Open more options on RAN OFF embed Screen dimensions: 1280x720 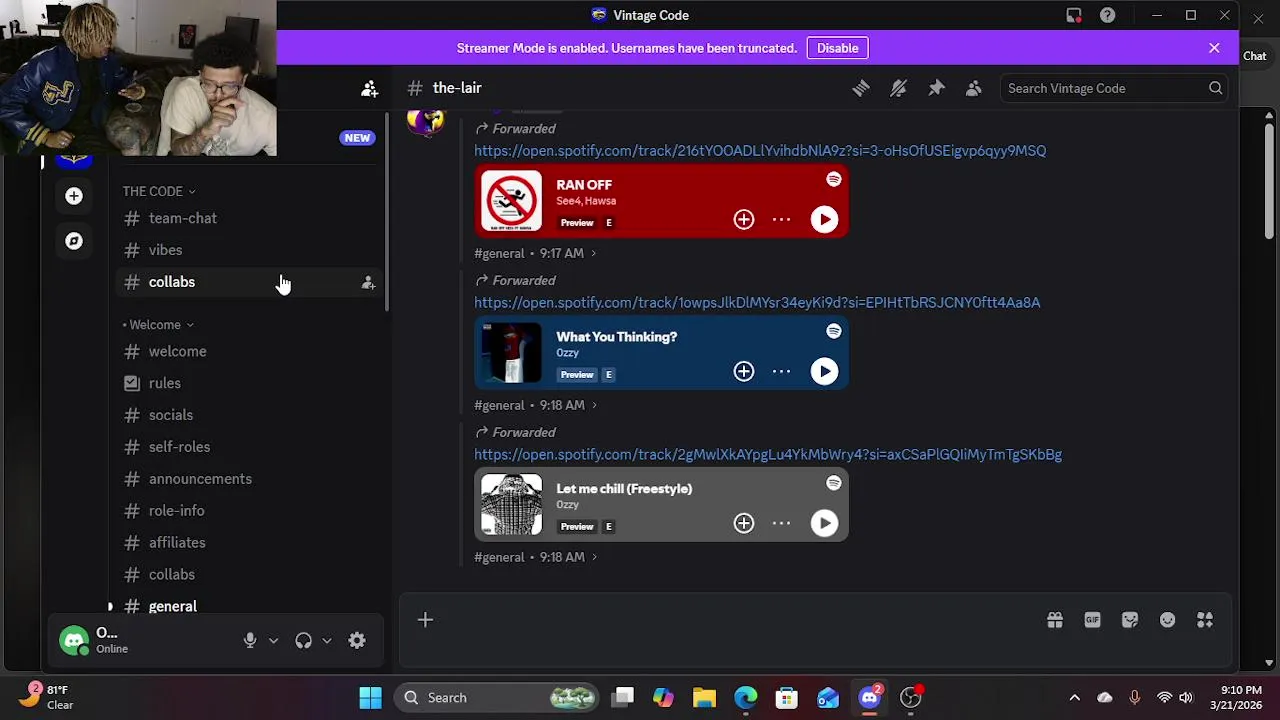(781, 220)
